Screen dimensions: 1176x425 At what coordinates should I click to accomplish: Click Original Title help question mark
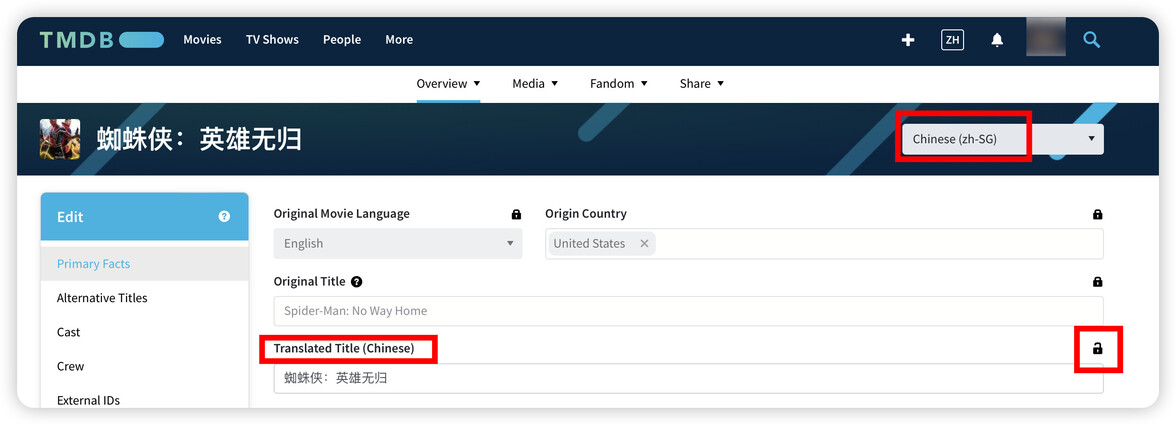point(357,282)
